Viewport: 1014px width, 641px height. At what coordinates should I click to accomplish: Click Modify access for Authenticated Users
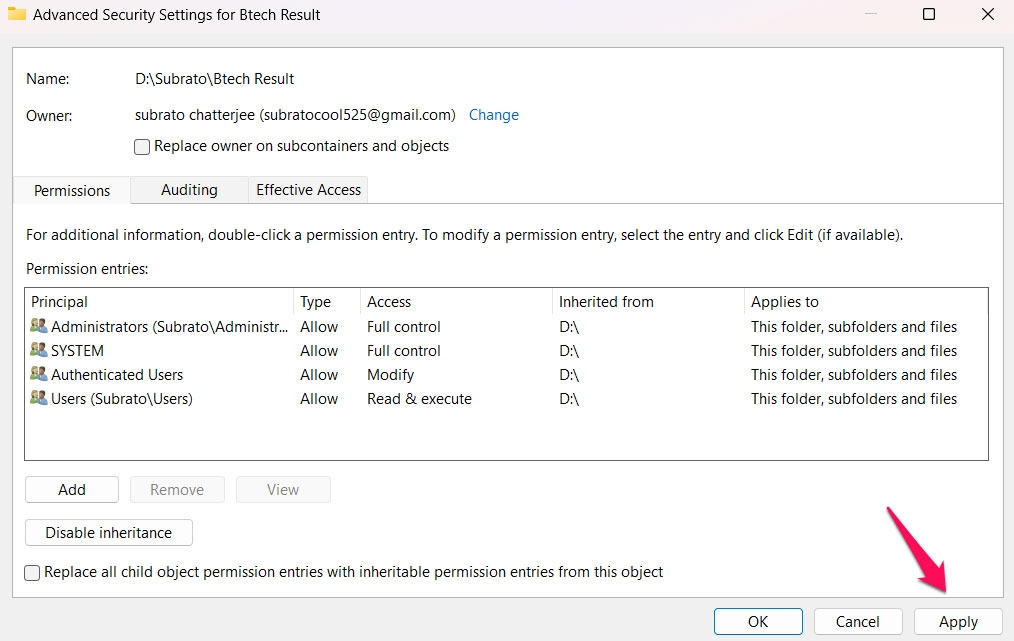point(391,375)
